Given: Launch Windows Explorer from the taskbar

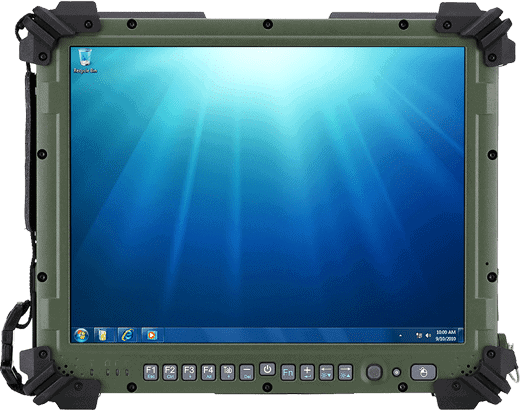Looking at the screenshot, I should pos(103,335).
